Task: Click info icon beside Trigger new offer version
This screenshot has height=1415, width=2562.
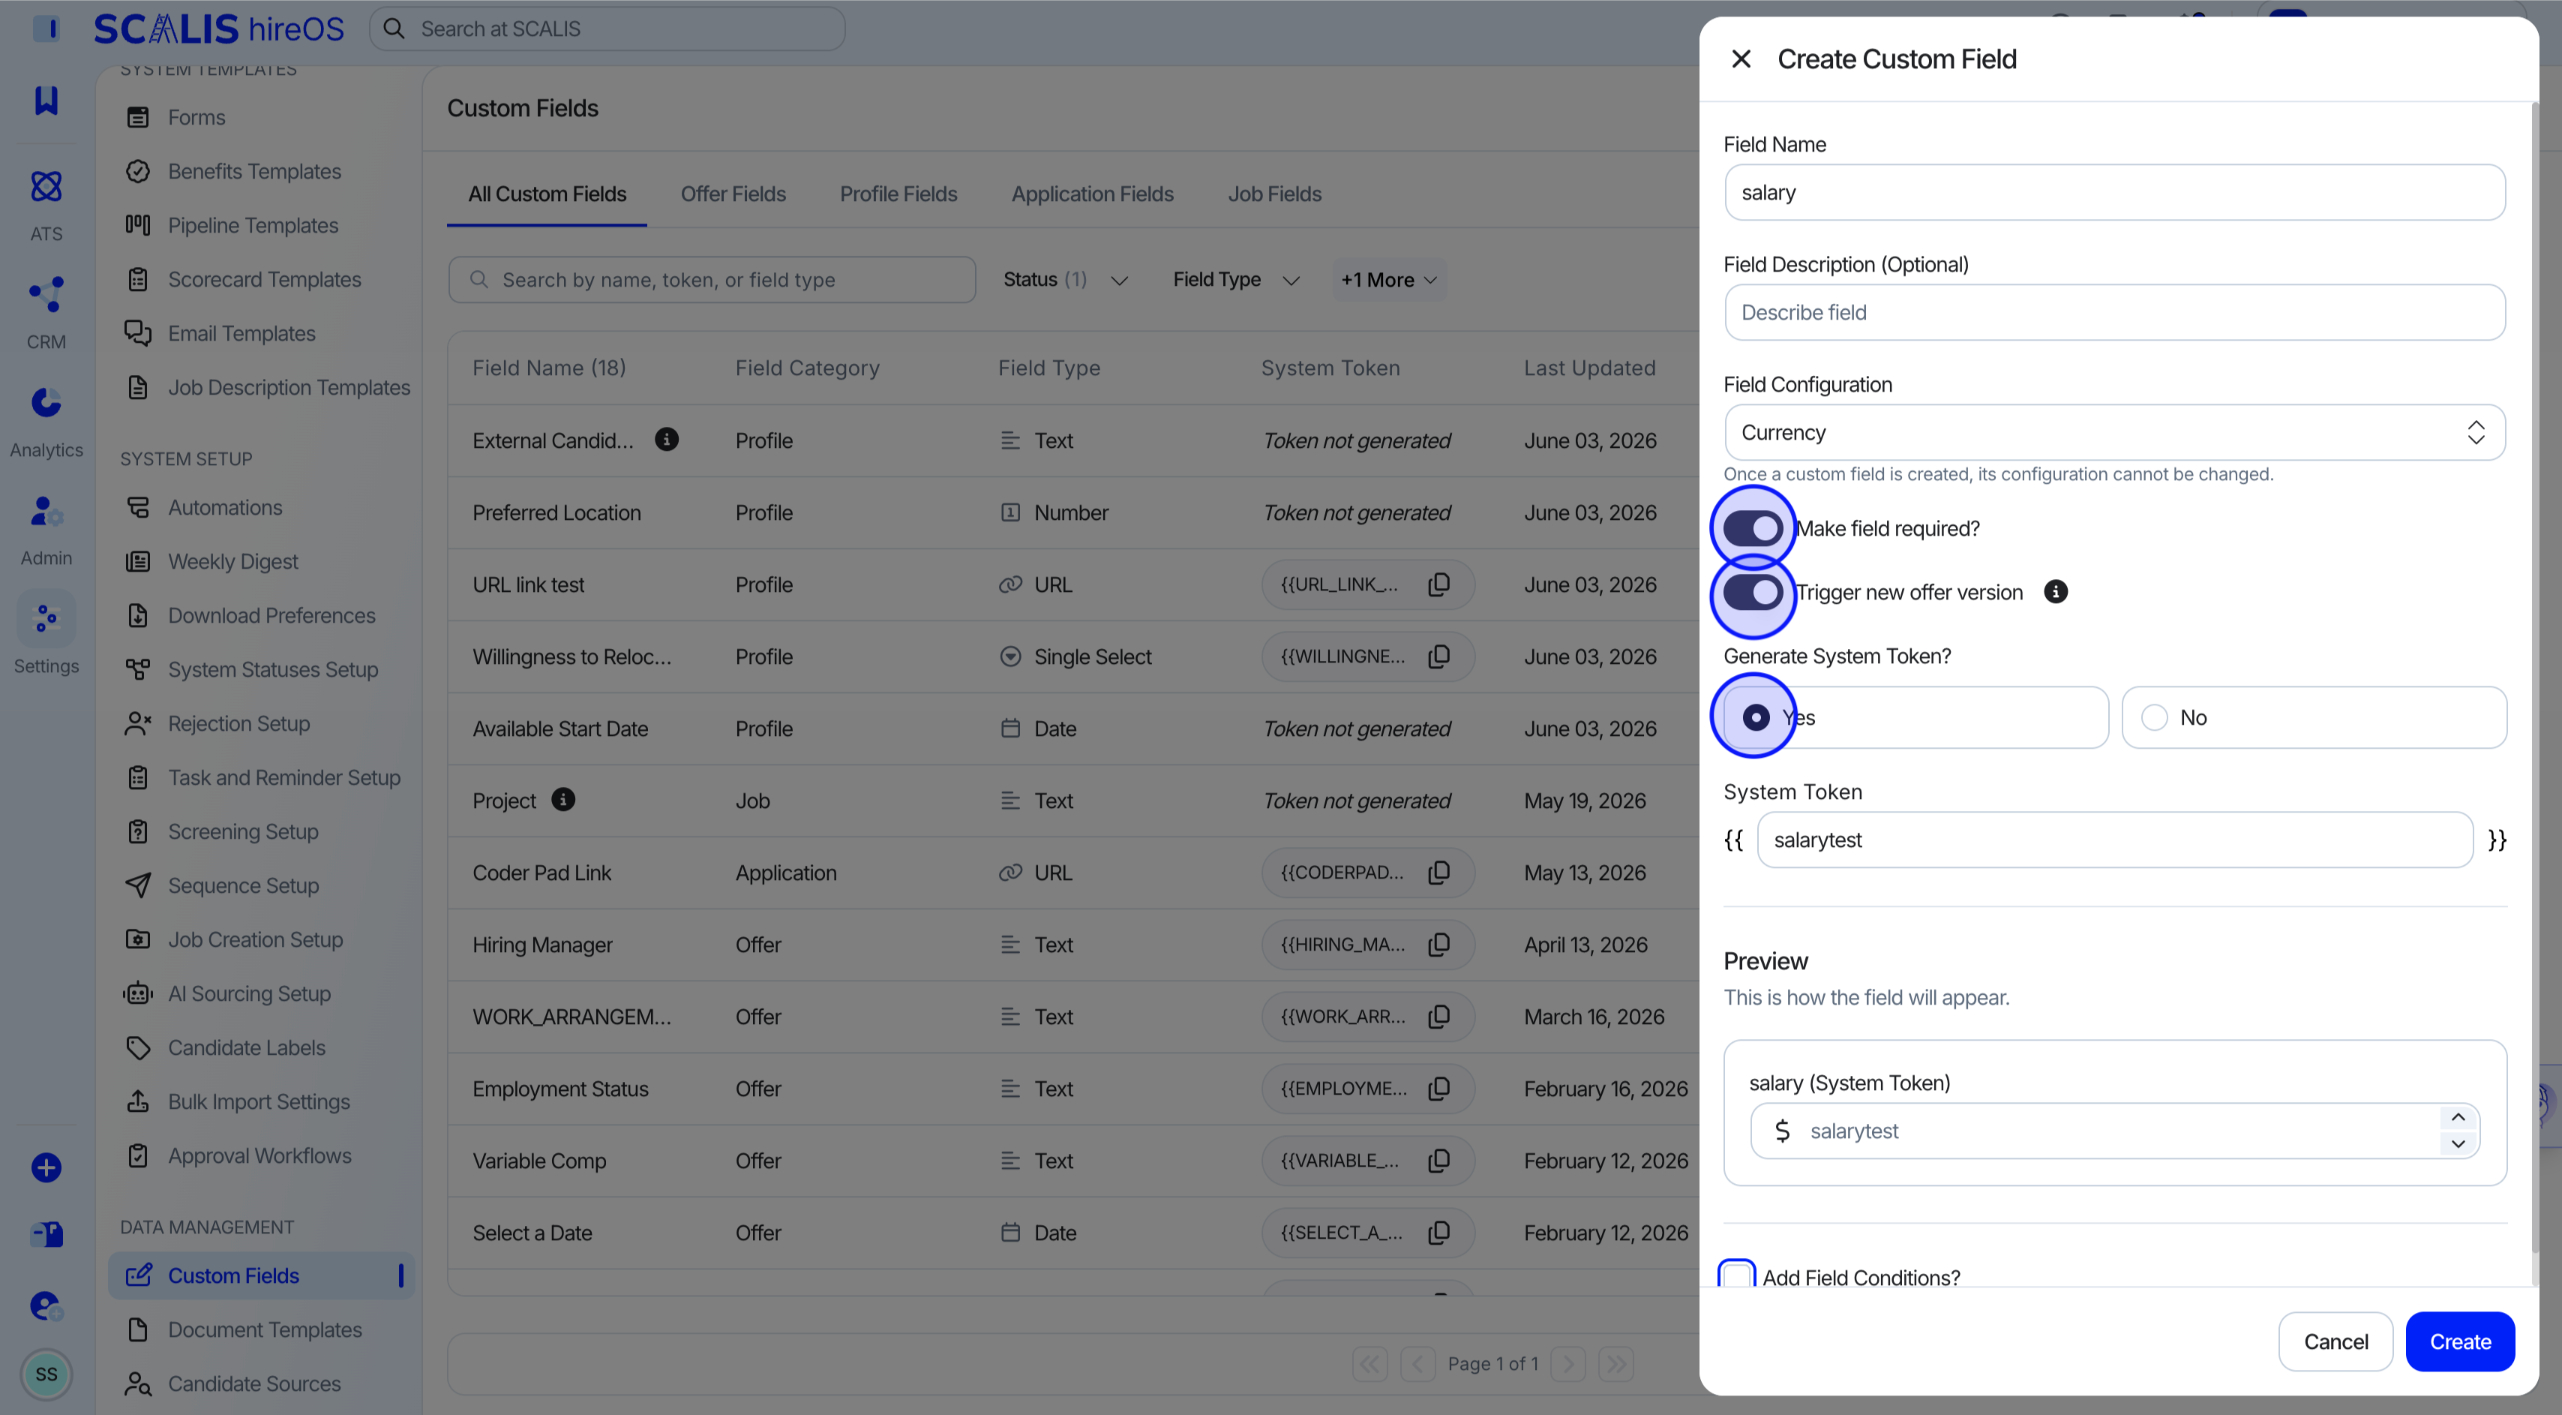Action: coord(2055,592)
